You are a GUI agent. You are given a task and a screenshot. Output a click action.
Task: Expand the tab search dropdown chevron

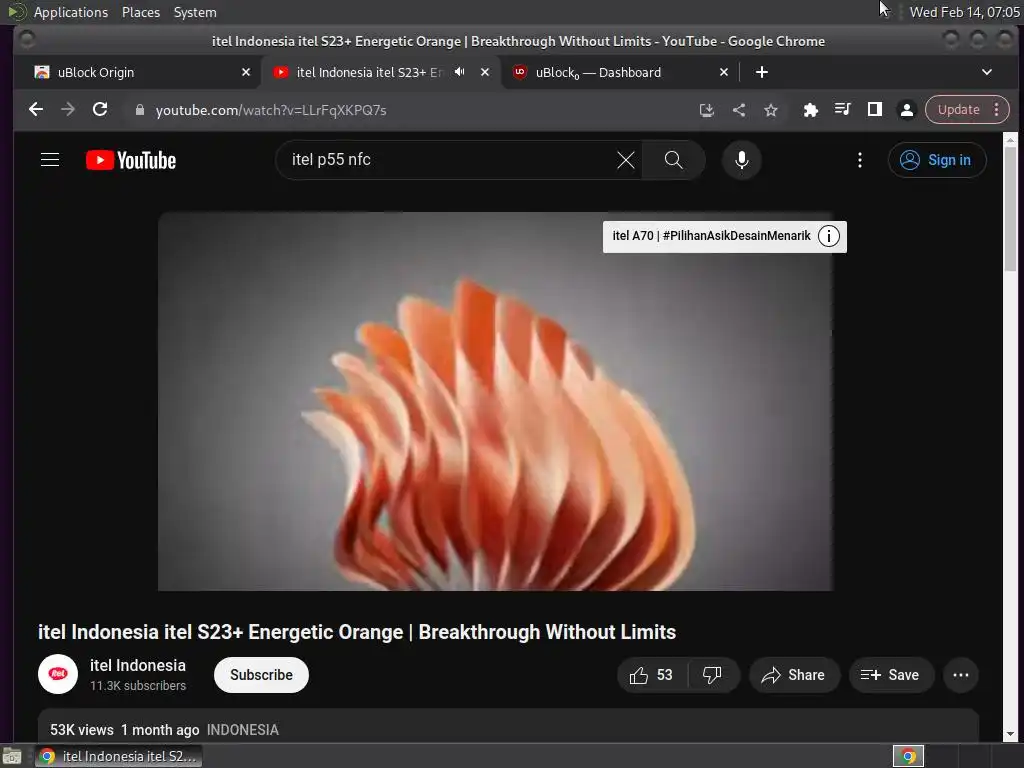pos(987,72)
